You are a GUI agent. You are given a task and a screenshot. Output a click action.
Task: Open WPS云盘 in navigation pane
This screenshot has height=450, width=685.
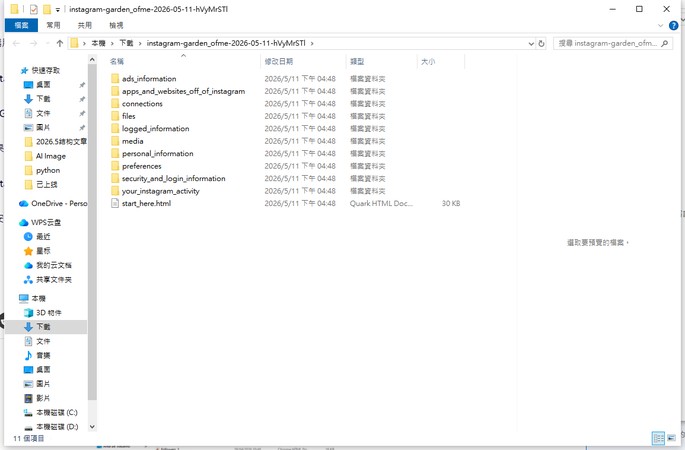(x=40, y=222)
